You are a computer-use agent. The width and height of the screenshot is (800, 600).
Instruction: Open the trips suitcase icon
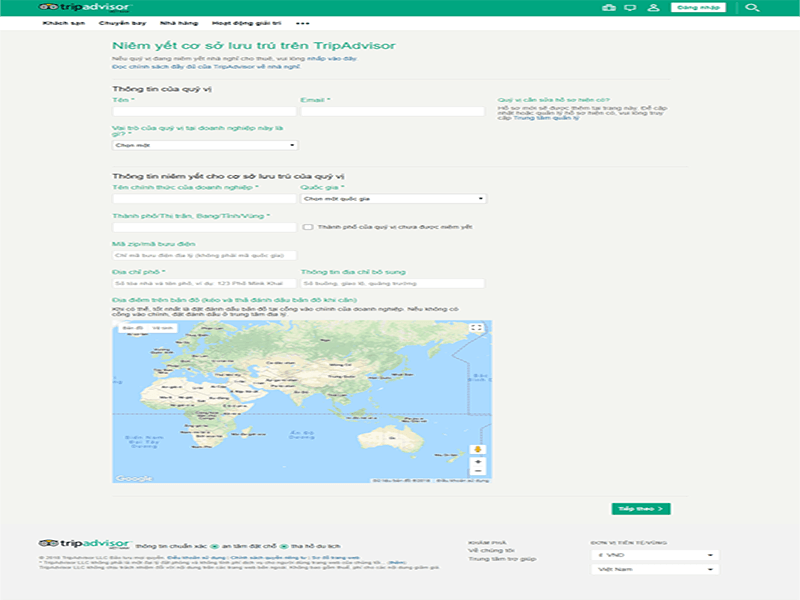(610, 7)
